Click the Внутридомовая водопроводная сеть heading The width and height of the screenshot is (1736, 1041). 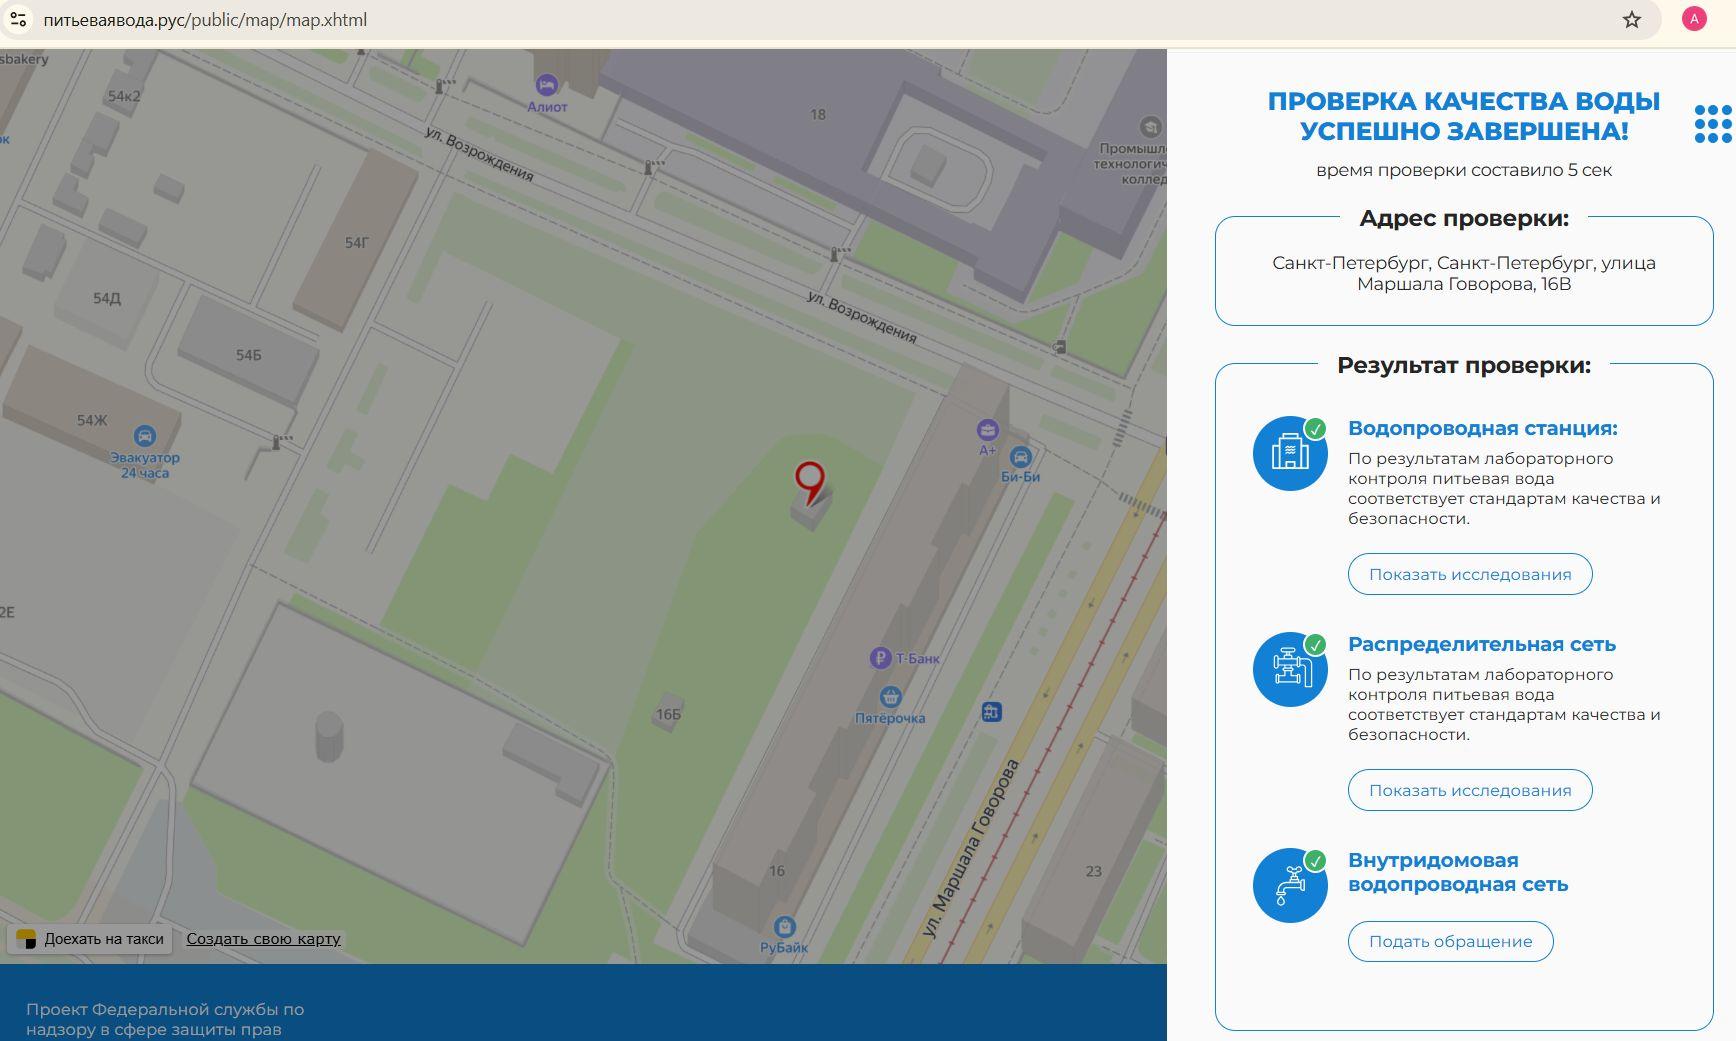(1458, 872)
